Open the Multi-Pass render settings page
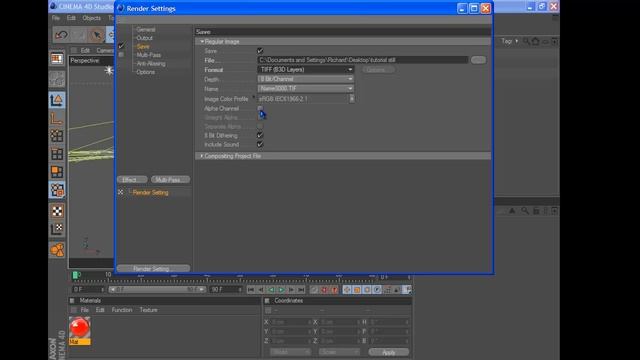This screenshot has height=360, width=640. click(149, 55)
